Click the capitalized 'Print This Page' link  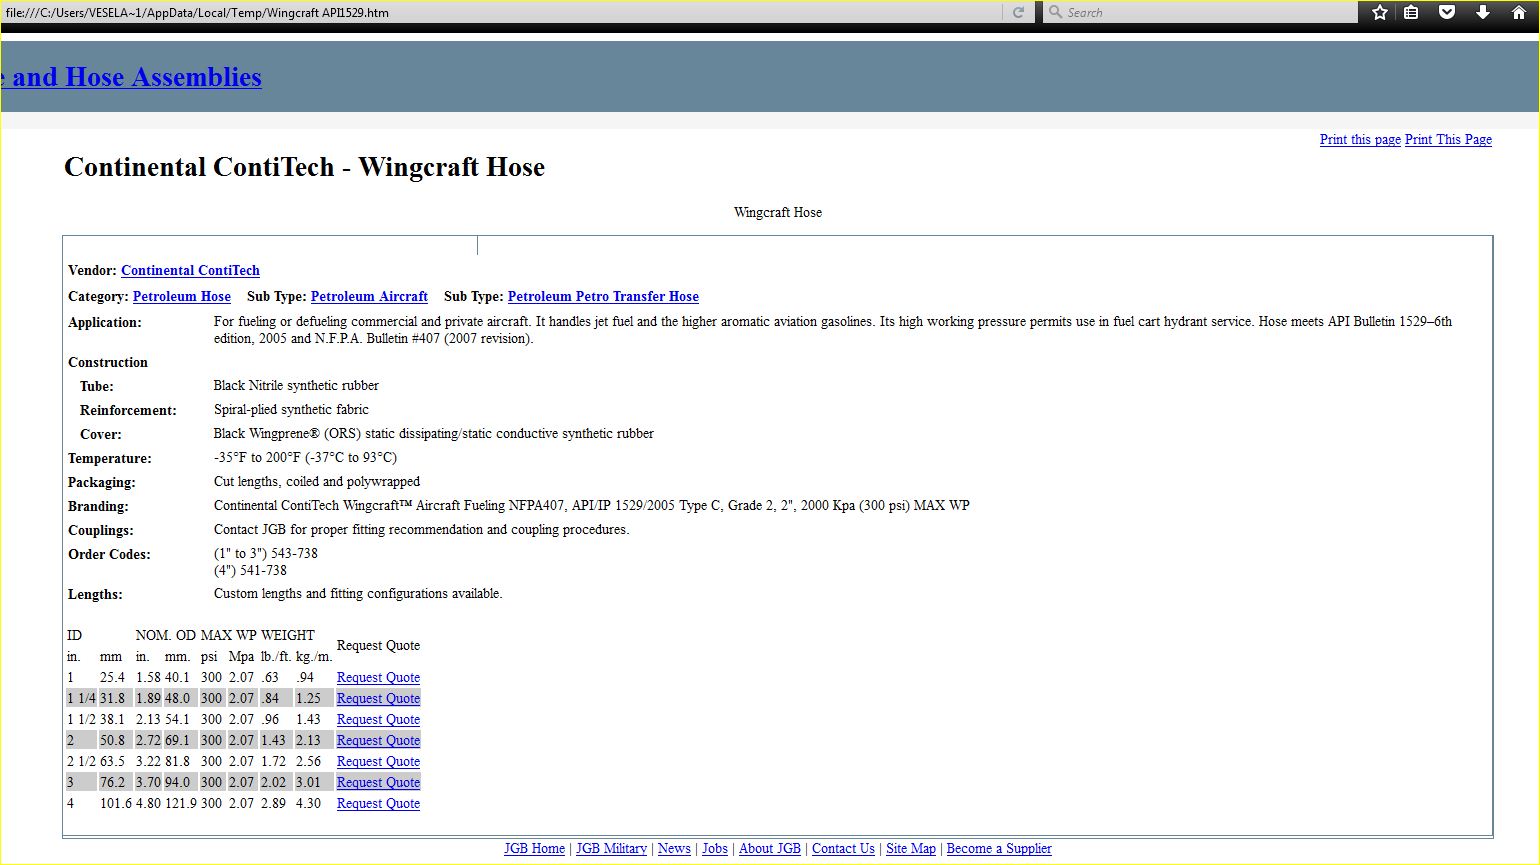1448,140
